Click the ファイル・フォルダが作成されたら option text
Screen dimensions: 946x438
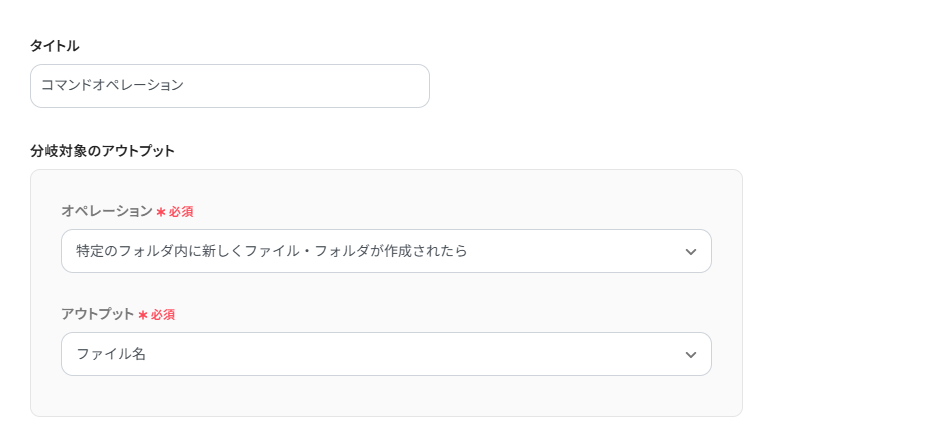click(x=380, y=251)
